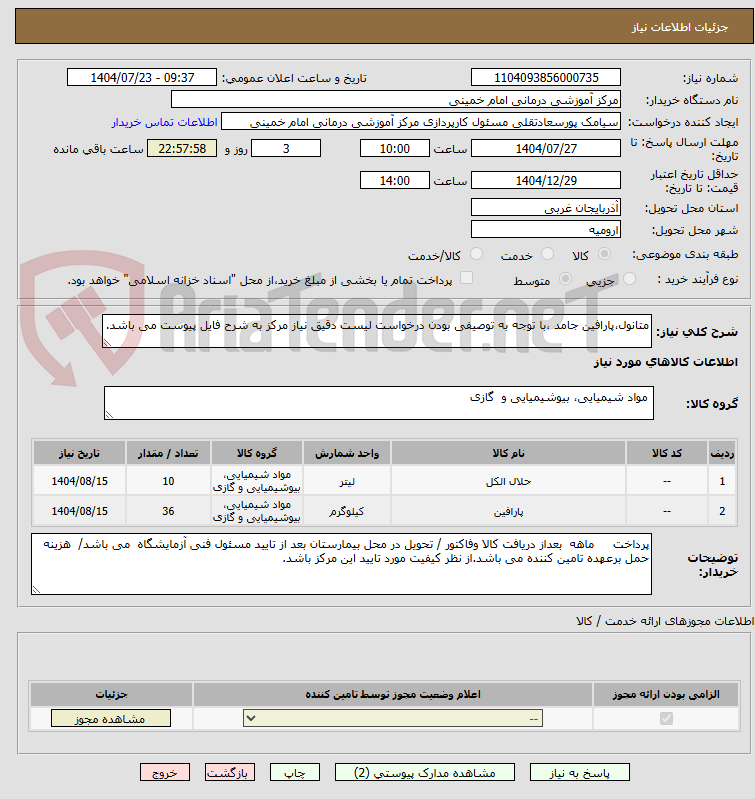Screen dimensions: 755x799
Task: Select the متوسط purchase type radio
Action: [x=565, y=278]
